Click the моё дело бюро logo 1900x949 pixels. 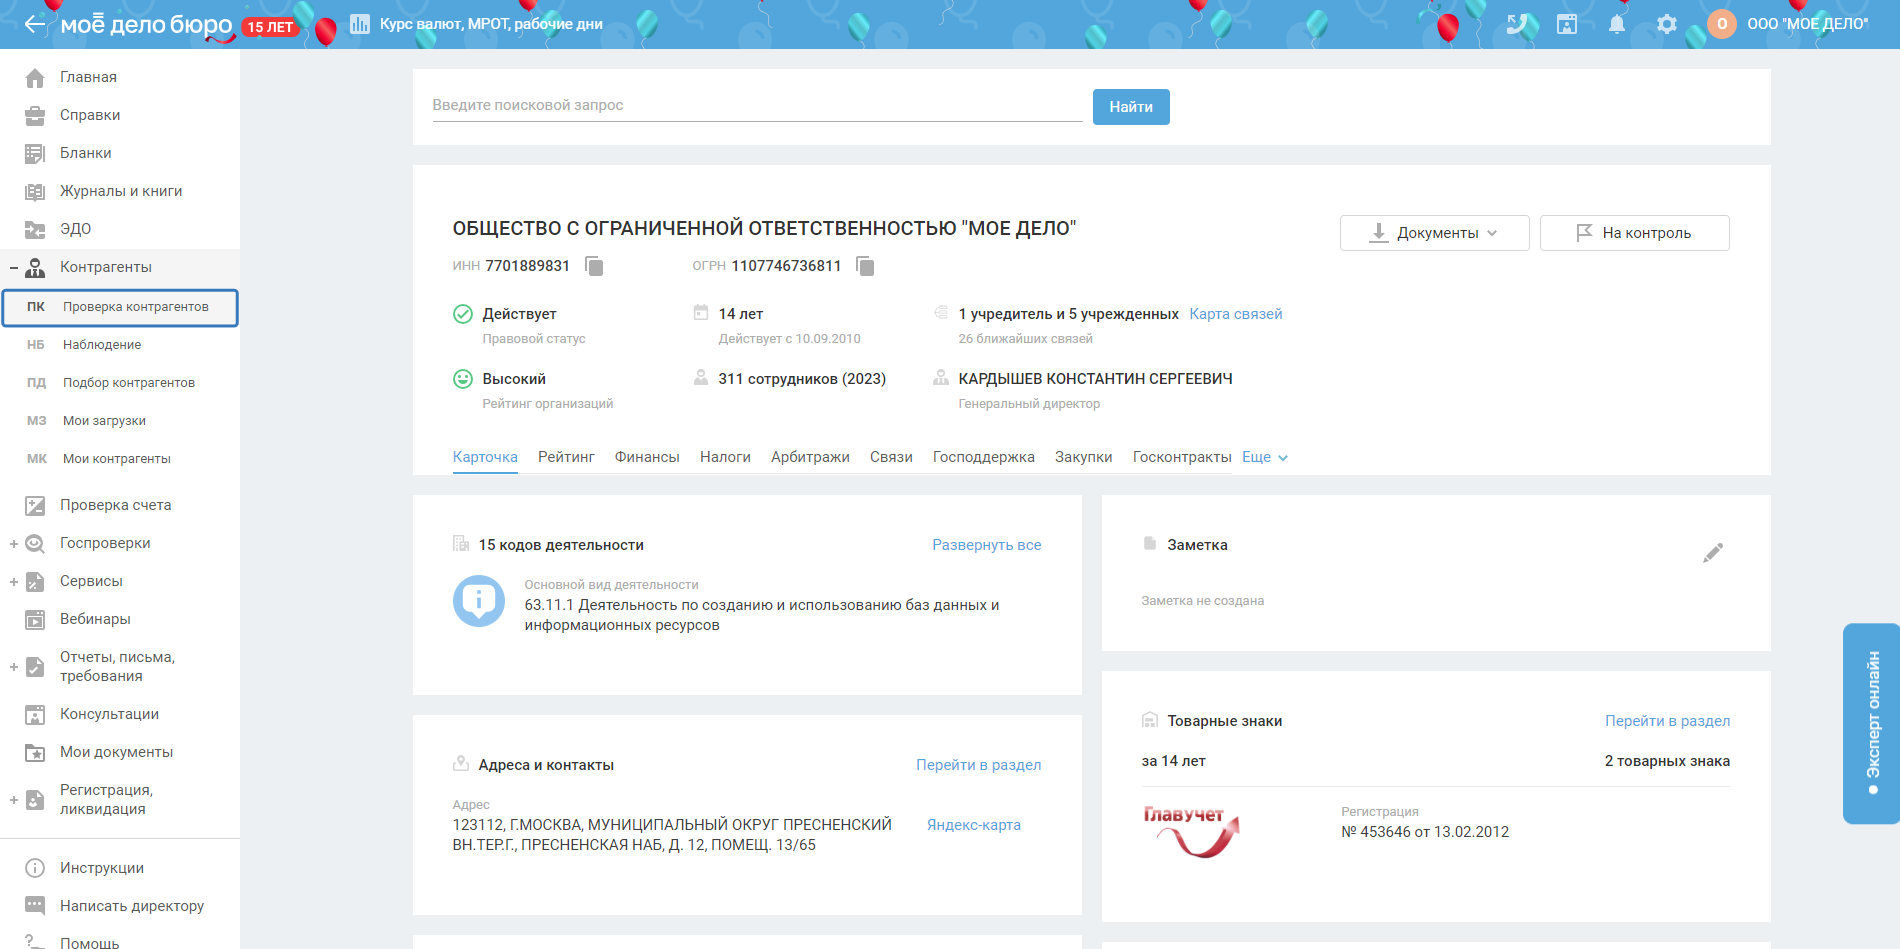(146, 25)
